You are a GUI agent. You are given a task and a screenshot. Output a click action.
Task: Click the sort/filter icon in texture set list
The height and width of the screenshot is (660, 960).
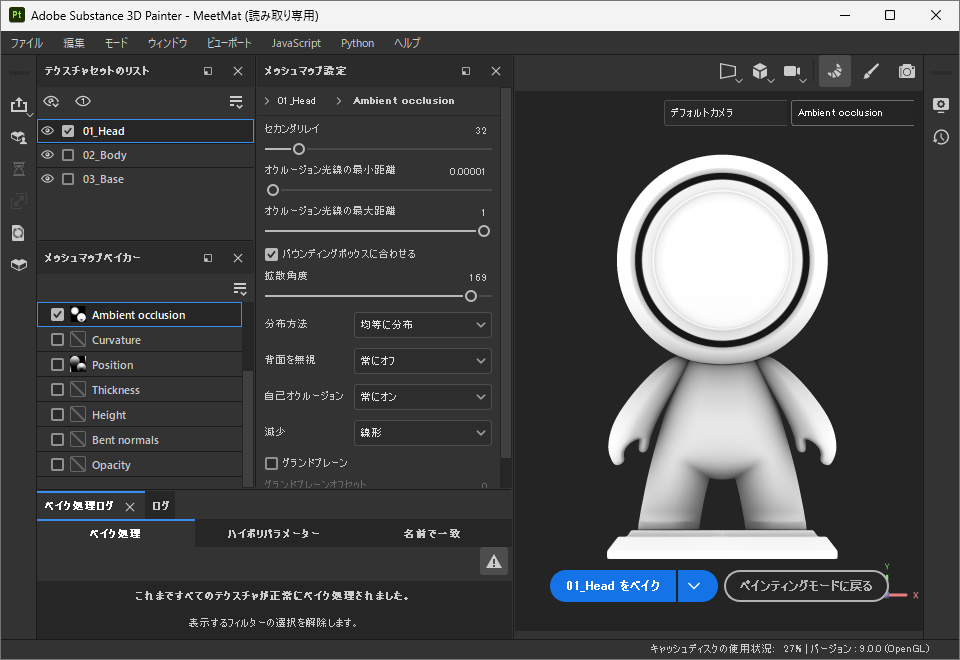click(x=236, y=101)
